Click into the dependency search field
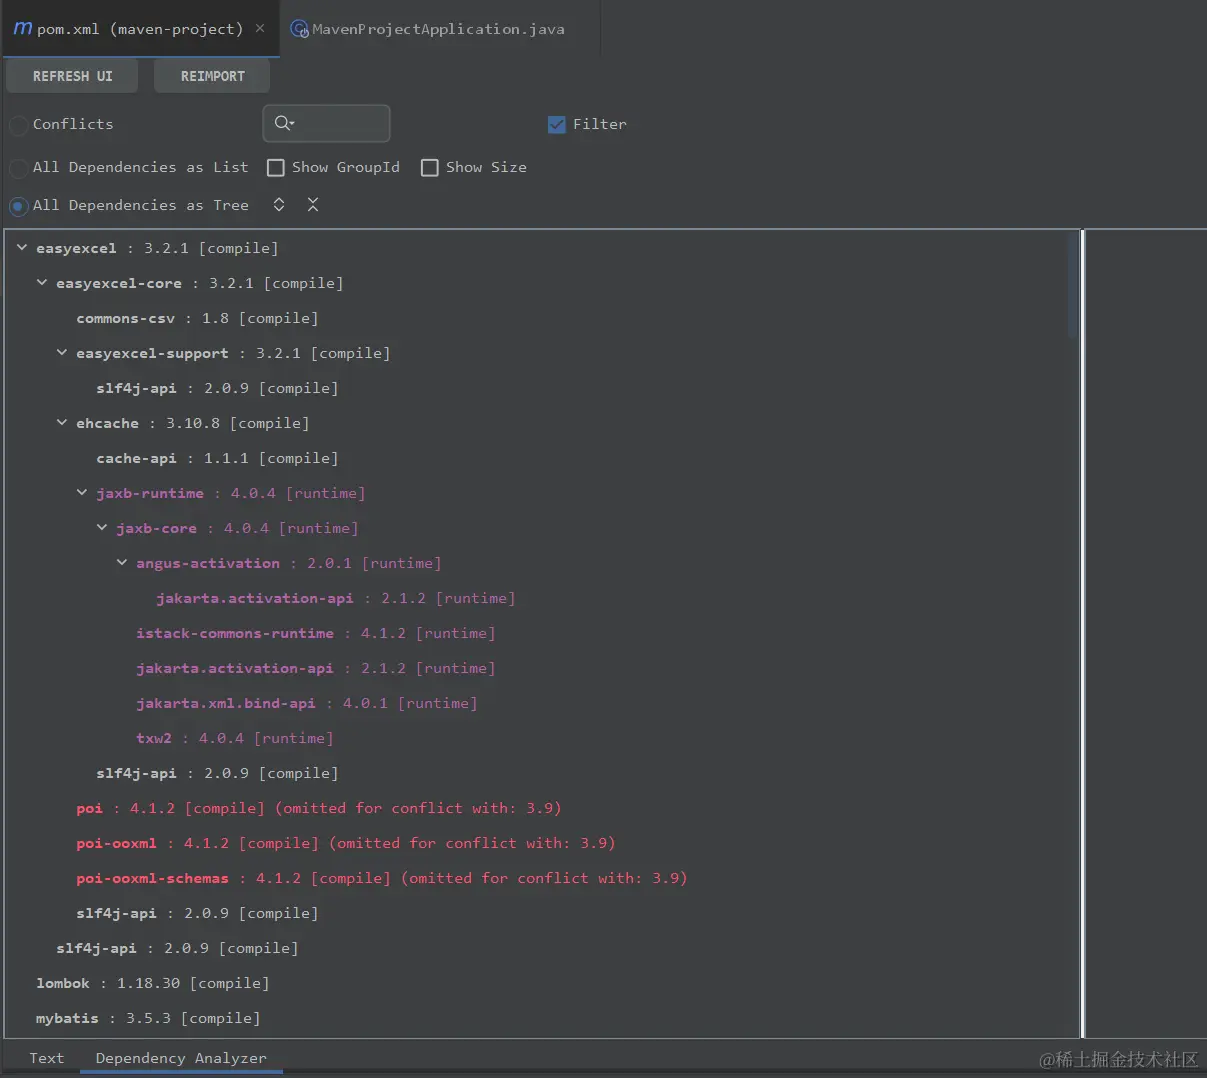 327,123
